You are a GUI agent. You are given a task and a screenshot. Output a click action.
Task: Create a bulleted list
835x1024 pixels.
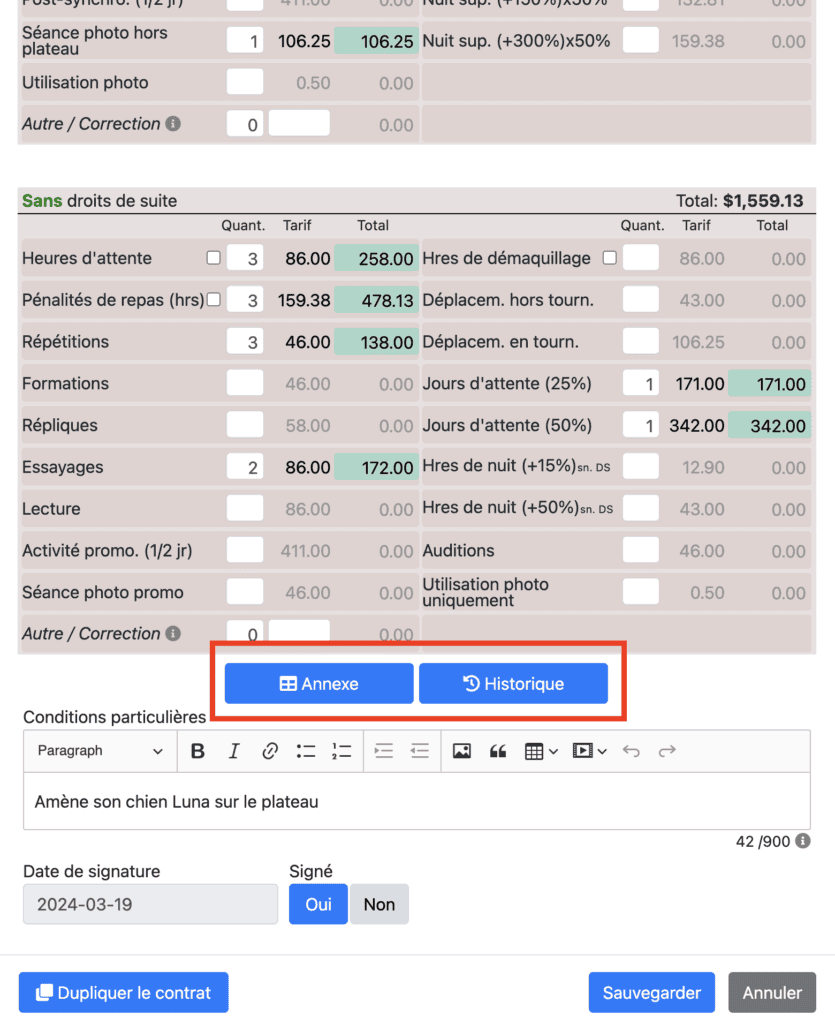coord(306,751)
